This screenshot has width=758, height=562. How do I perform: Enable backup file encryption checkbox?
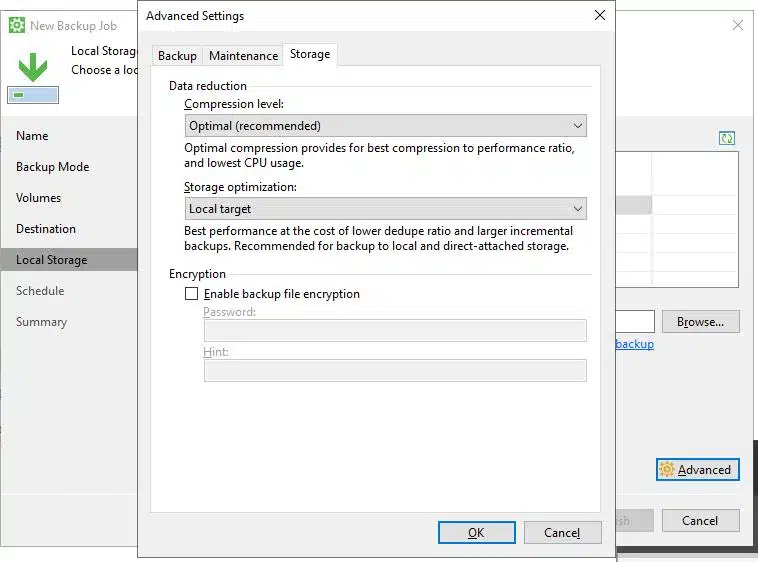(x=192, y=294)
